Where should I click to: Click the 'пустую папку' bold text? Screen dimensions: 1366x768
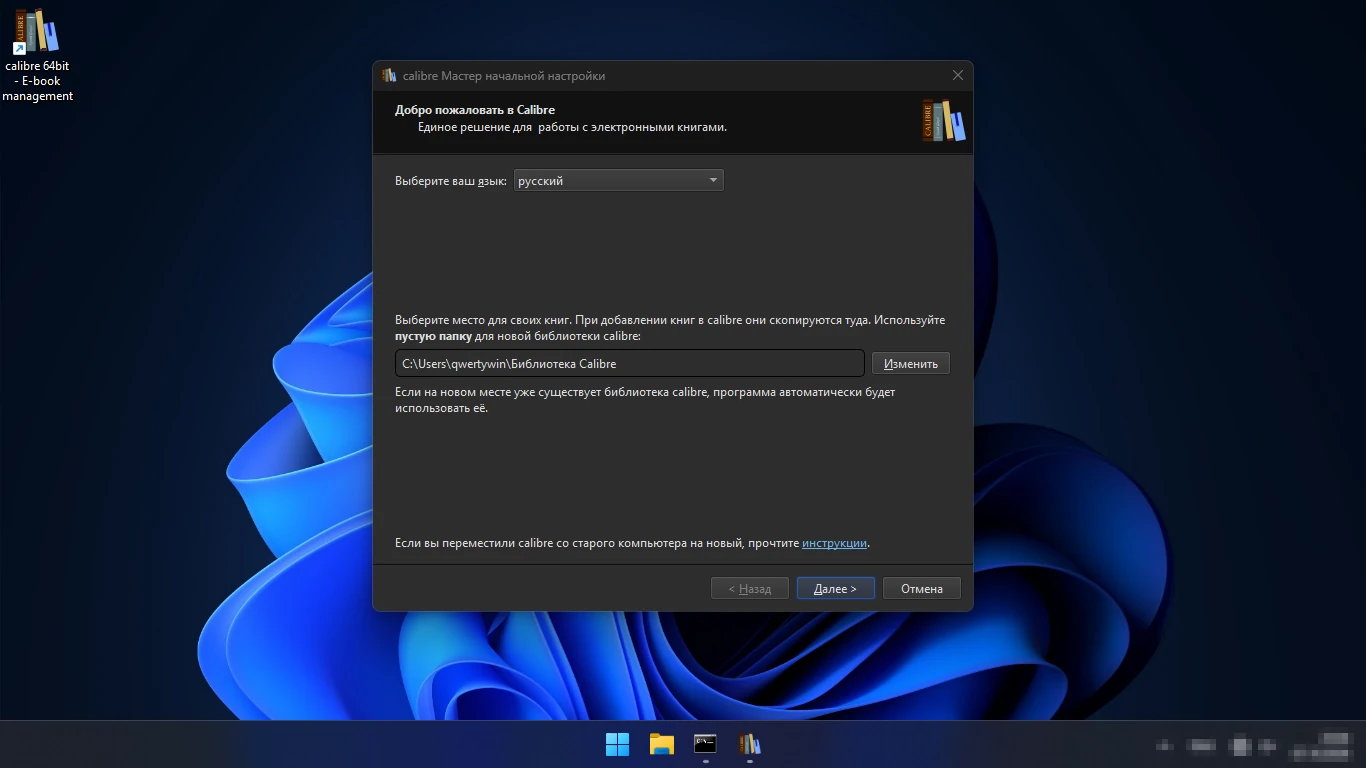433,336
